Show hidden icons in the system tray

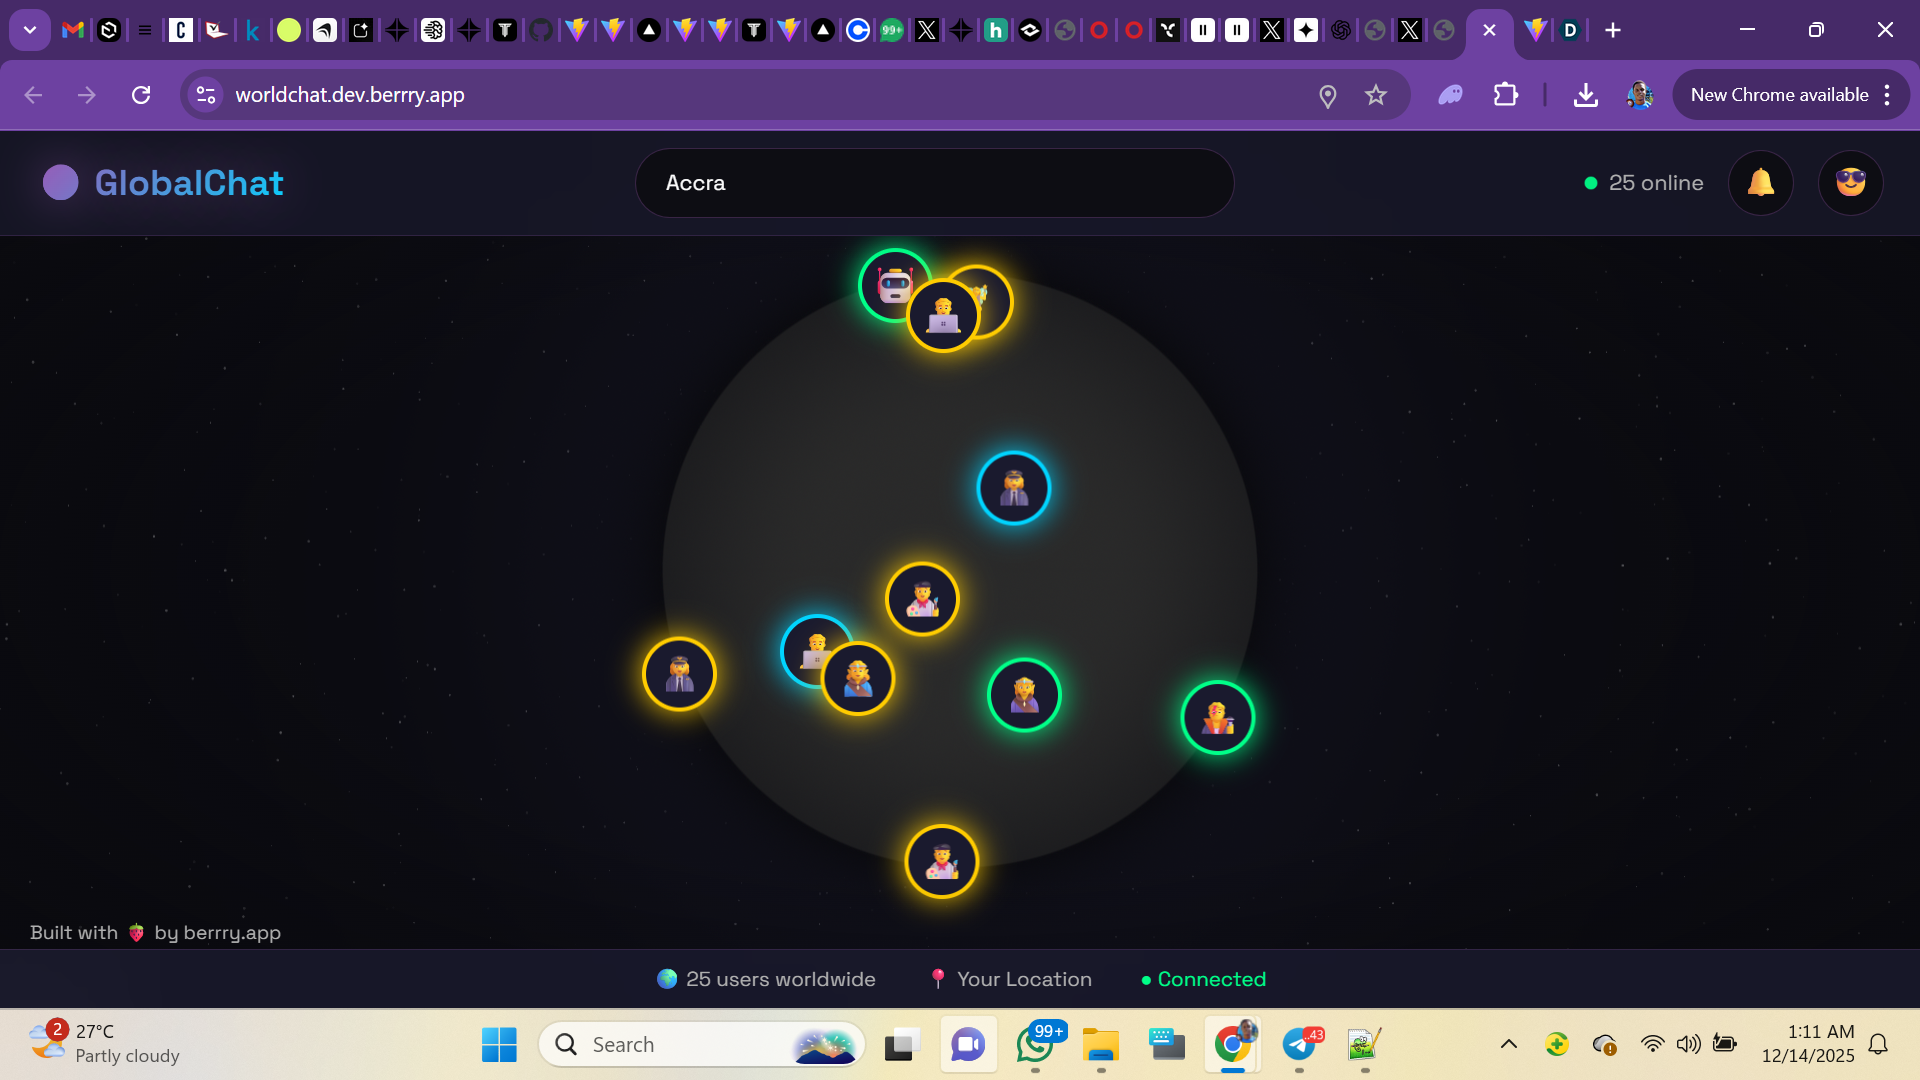tap(1508, 1044)
